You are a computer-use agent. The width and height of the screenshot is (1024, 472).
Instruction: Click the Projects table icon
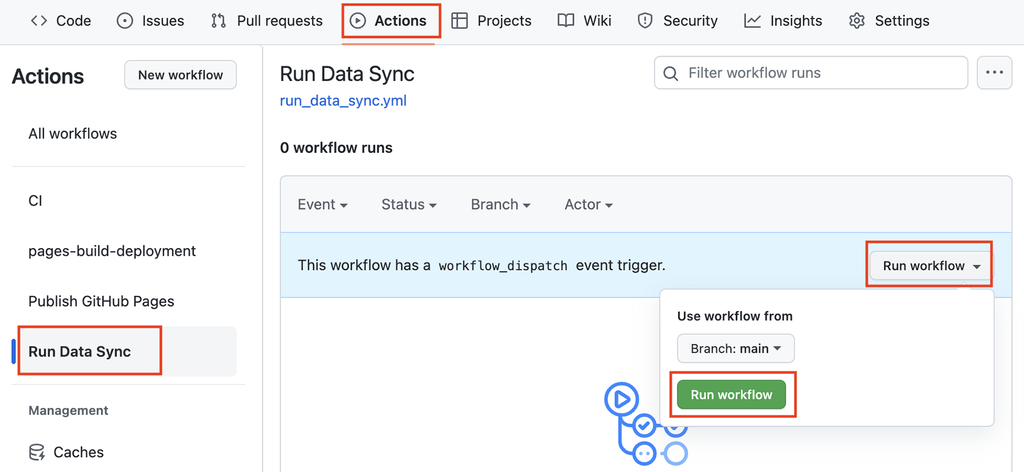coord(460,21)
